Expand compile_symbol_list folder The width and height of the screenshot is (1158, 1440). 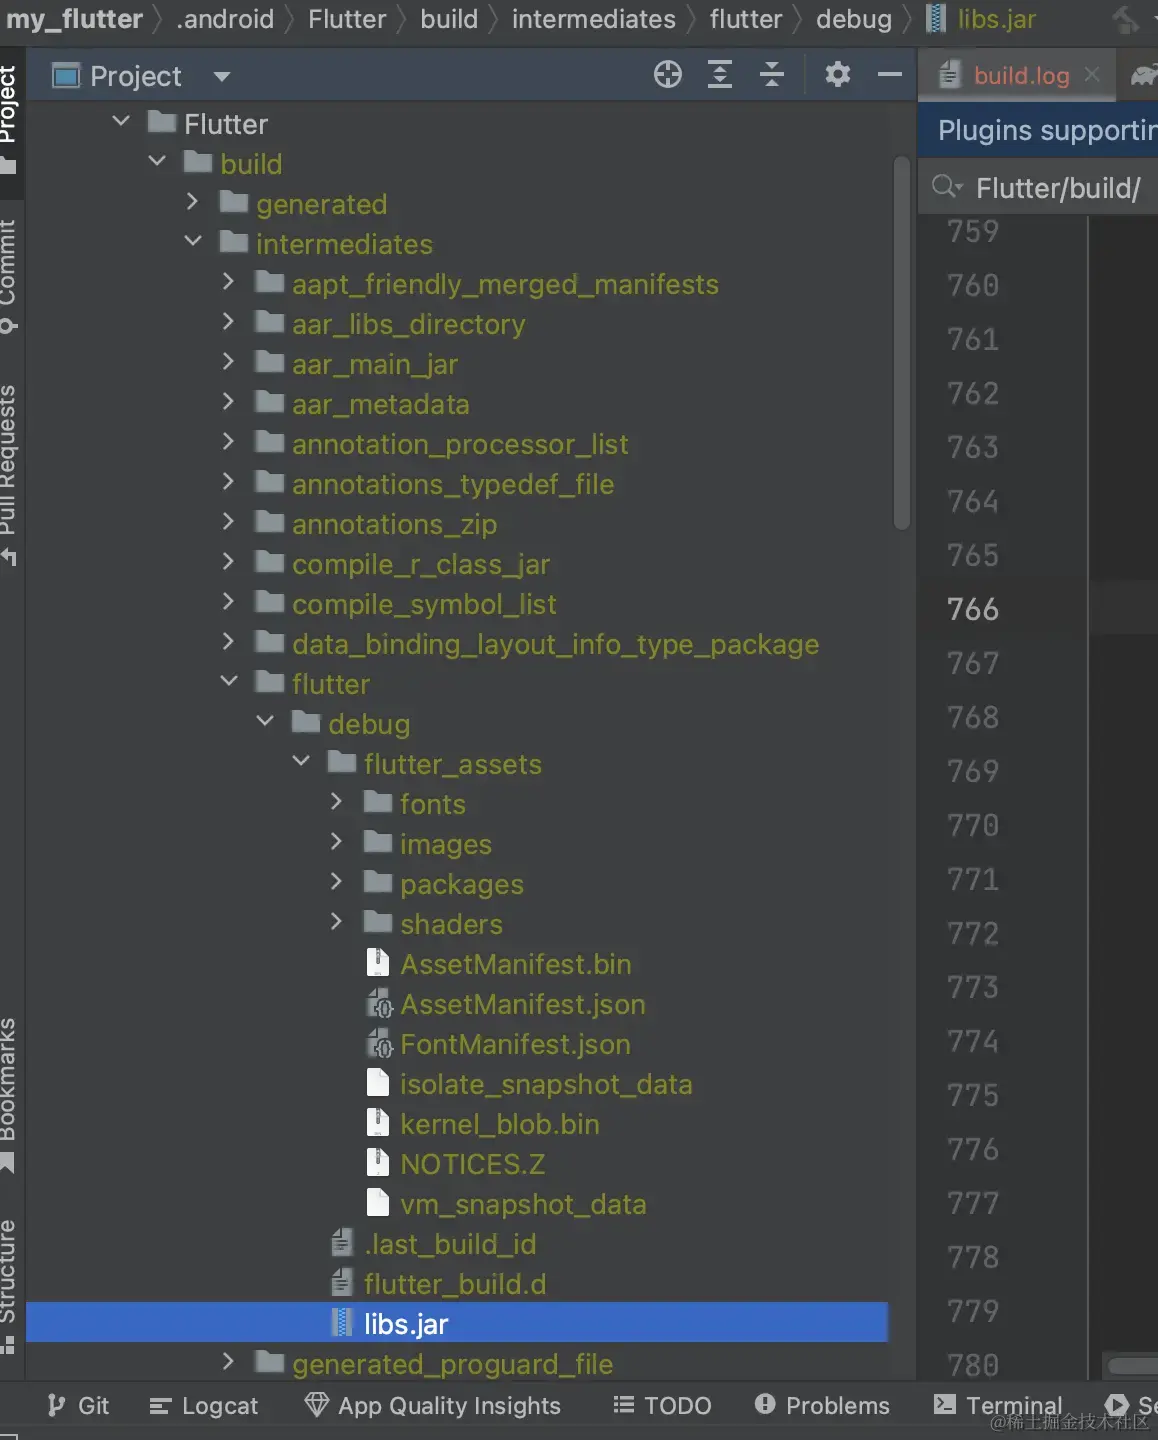coord(229,601)
